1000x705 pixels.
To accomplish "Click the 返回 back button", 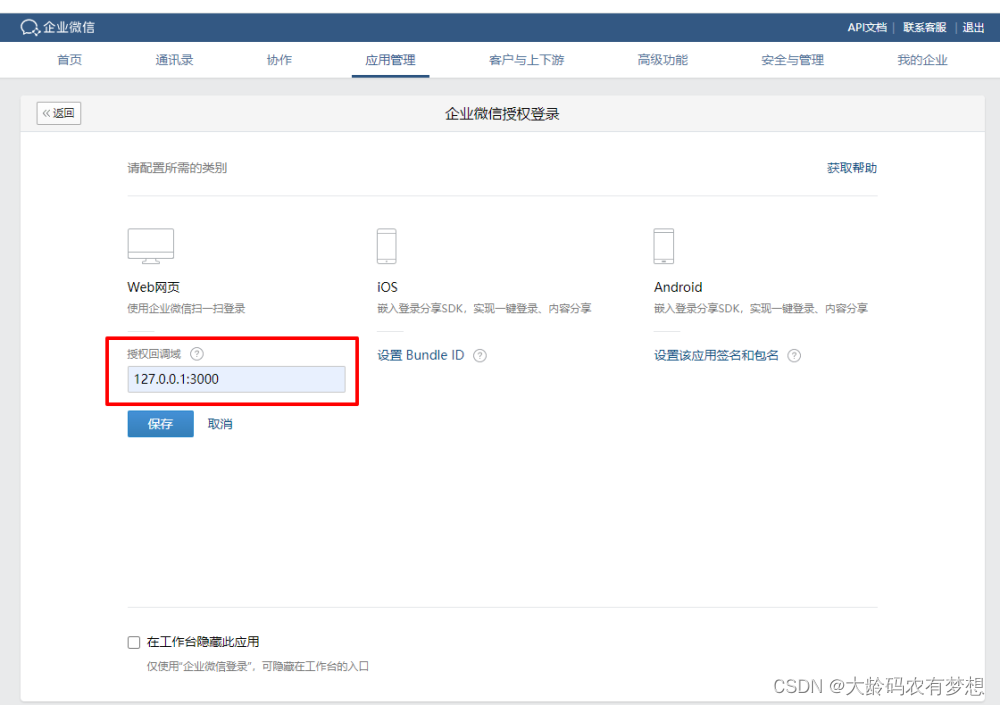I will [x=59, y=113].
